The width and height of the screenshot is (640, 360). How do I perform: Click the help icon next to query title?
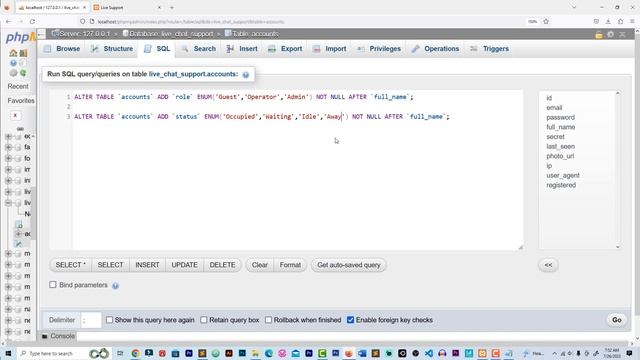(x=246, y=75)
